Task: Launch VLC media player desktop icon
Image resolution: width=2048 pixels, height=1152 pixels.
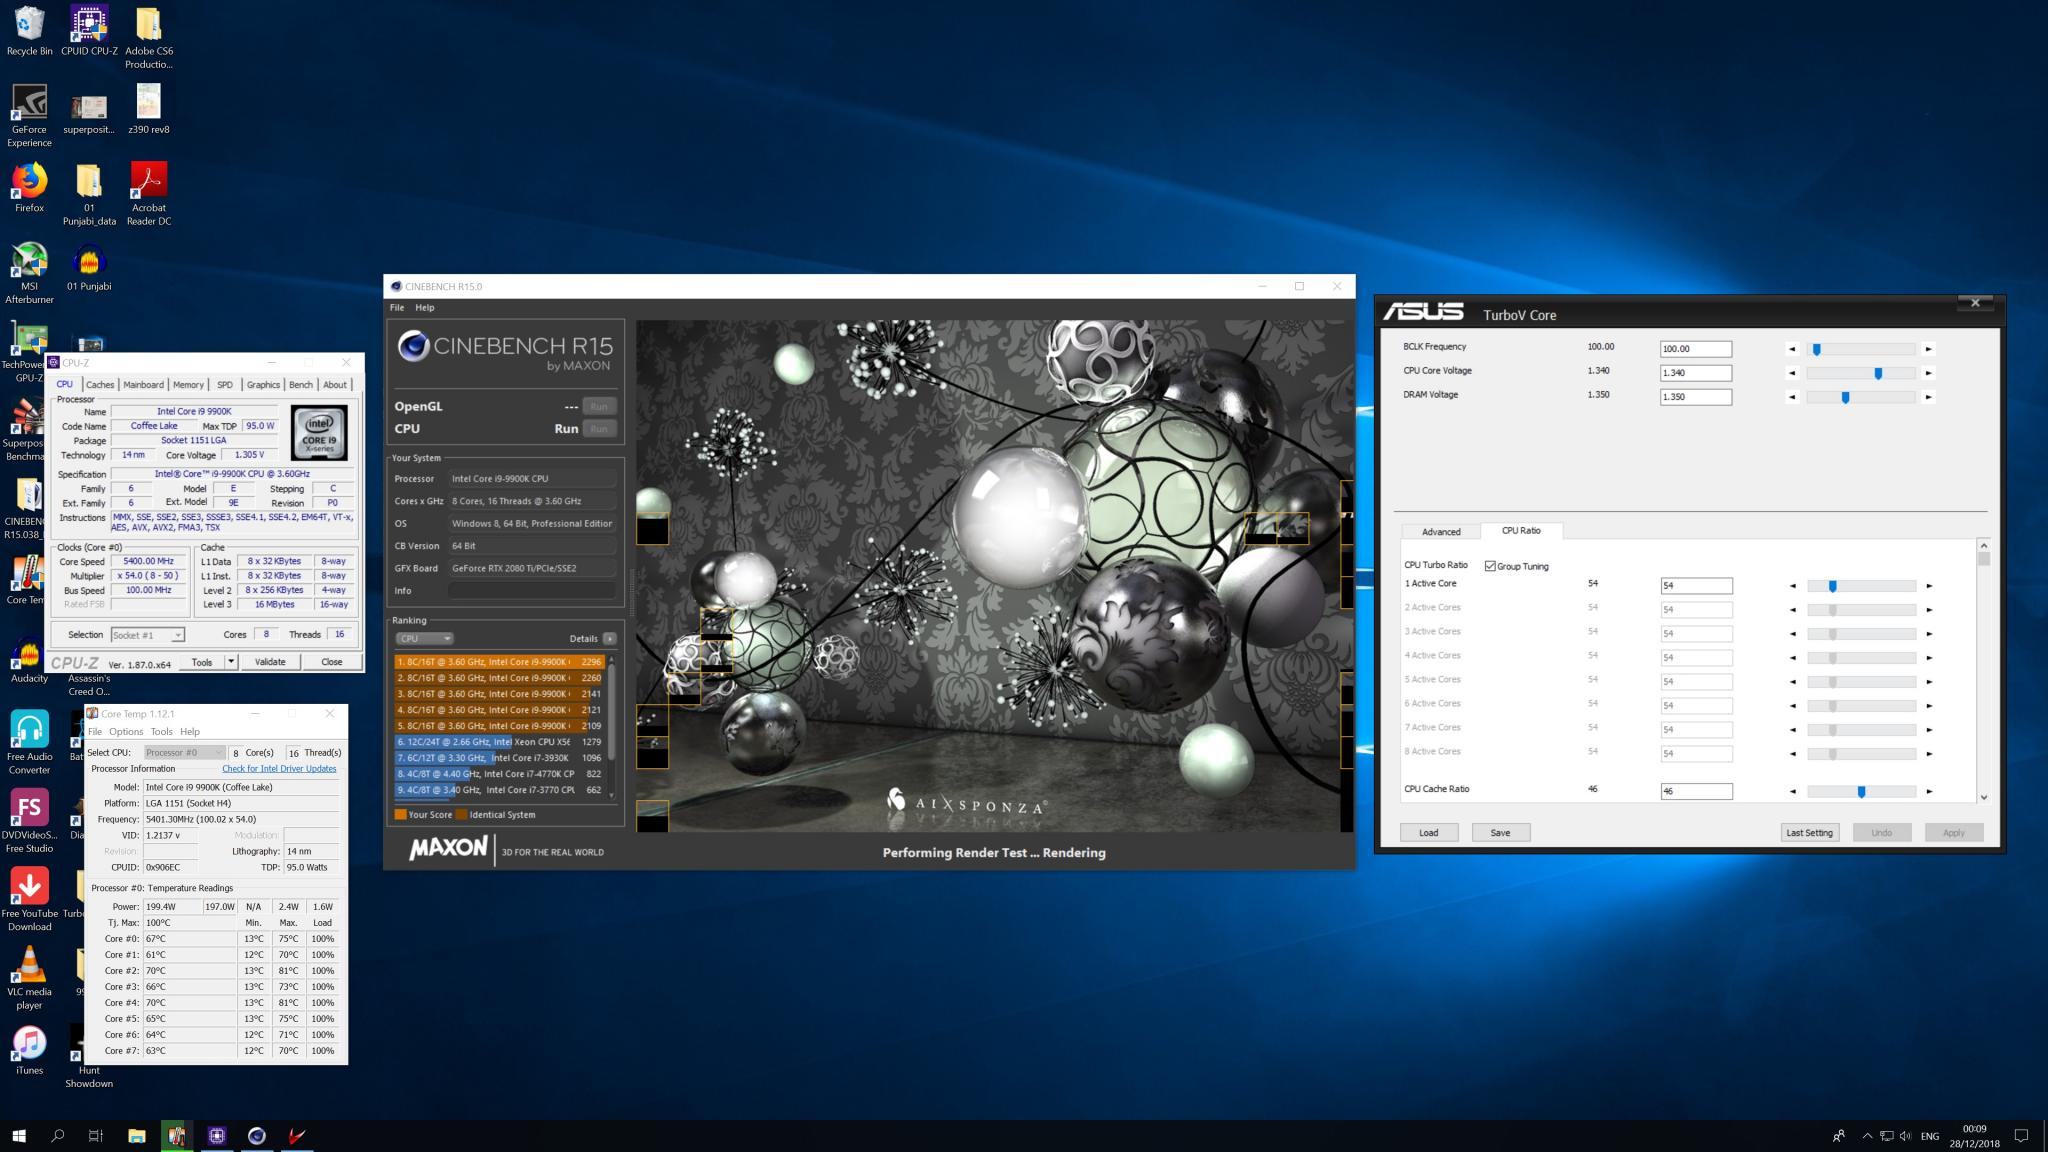Action: pyautogui.click(x=29, y=979)
